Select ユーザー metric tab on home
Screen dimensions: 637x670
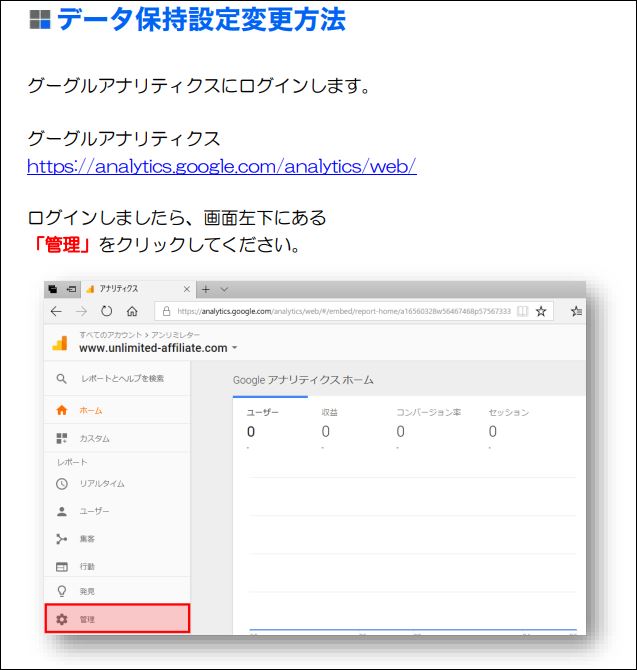(270, 425)
